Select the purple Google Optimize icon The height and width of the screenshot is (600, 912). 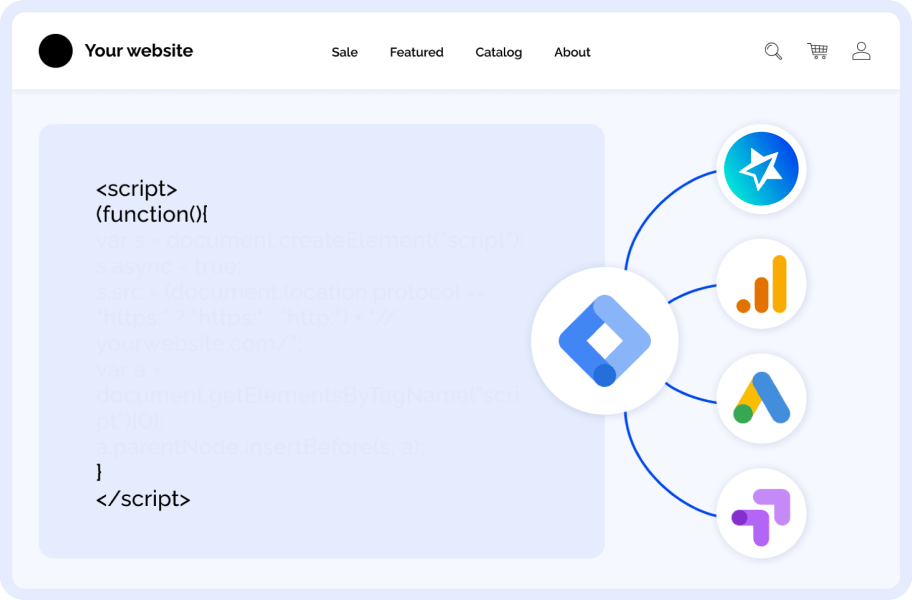(x=762, y=516)
